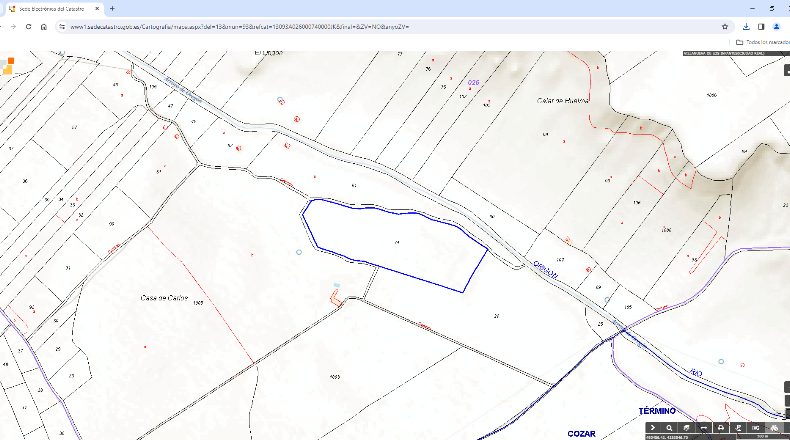Image resolution: width=790 pixels, height=440 pixels.
Task: Select the distance measure tool
Action: 704,427
